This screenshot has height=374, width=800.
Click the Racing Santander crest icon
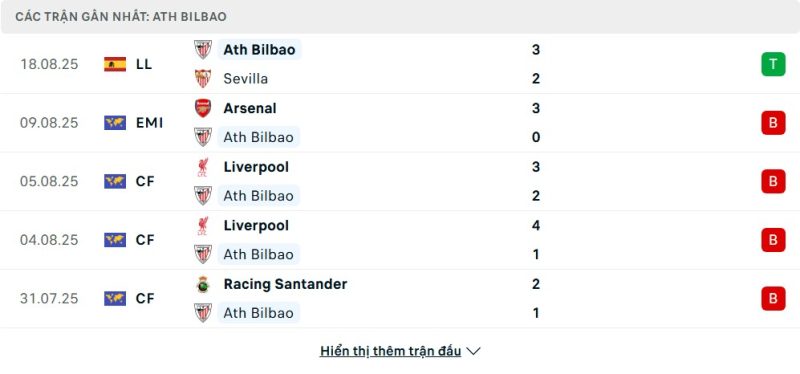pyautogui.click(x=203, y=284)
